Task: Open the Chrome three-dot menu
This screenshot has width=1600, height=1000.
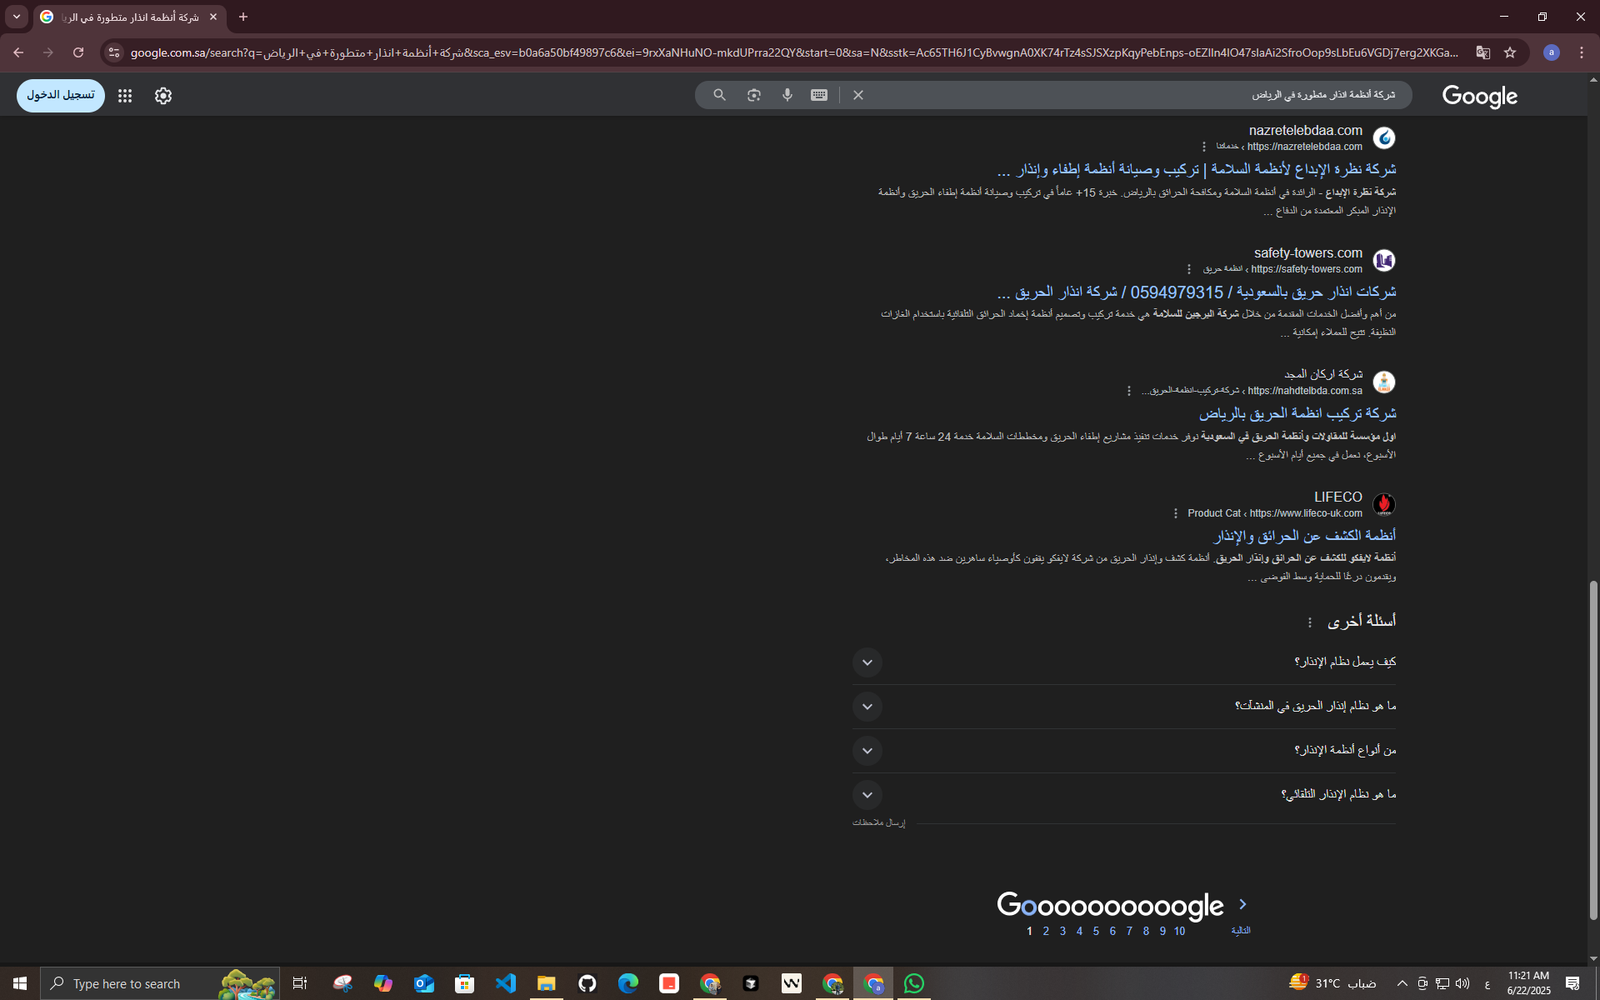Action: click(1581, 53)
